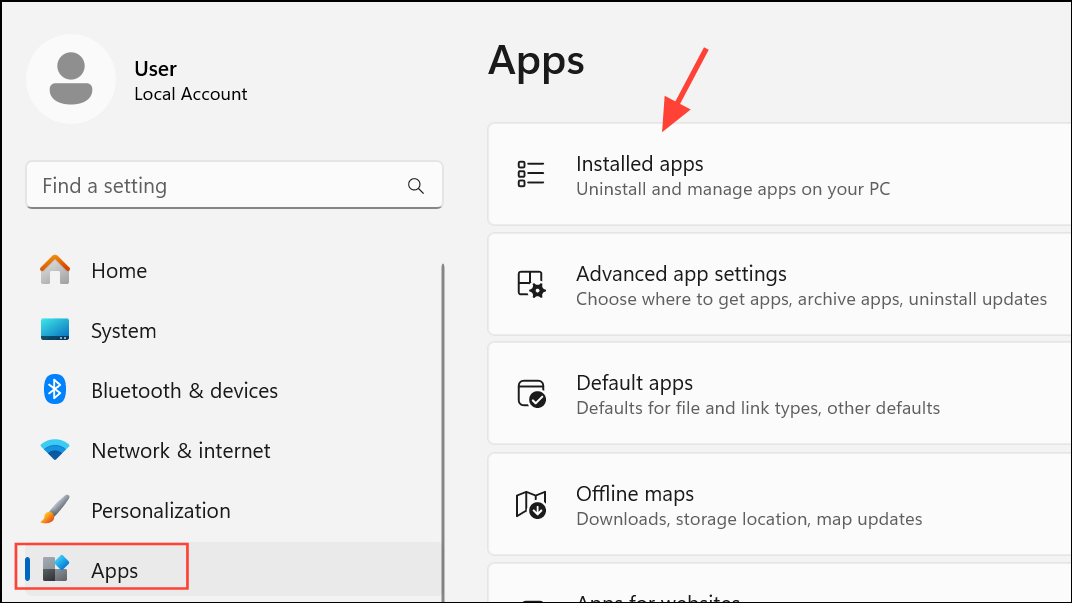Click the System monitor icon
The image size is (1072, 603).
click(54, 330)
